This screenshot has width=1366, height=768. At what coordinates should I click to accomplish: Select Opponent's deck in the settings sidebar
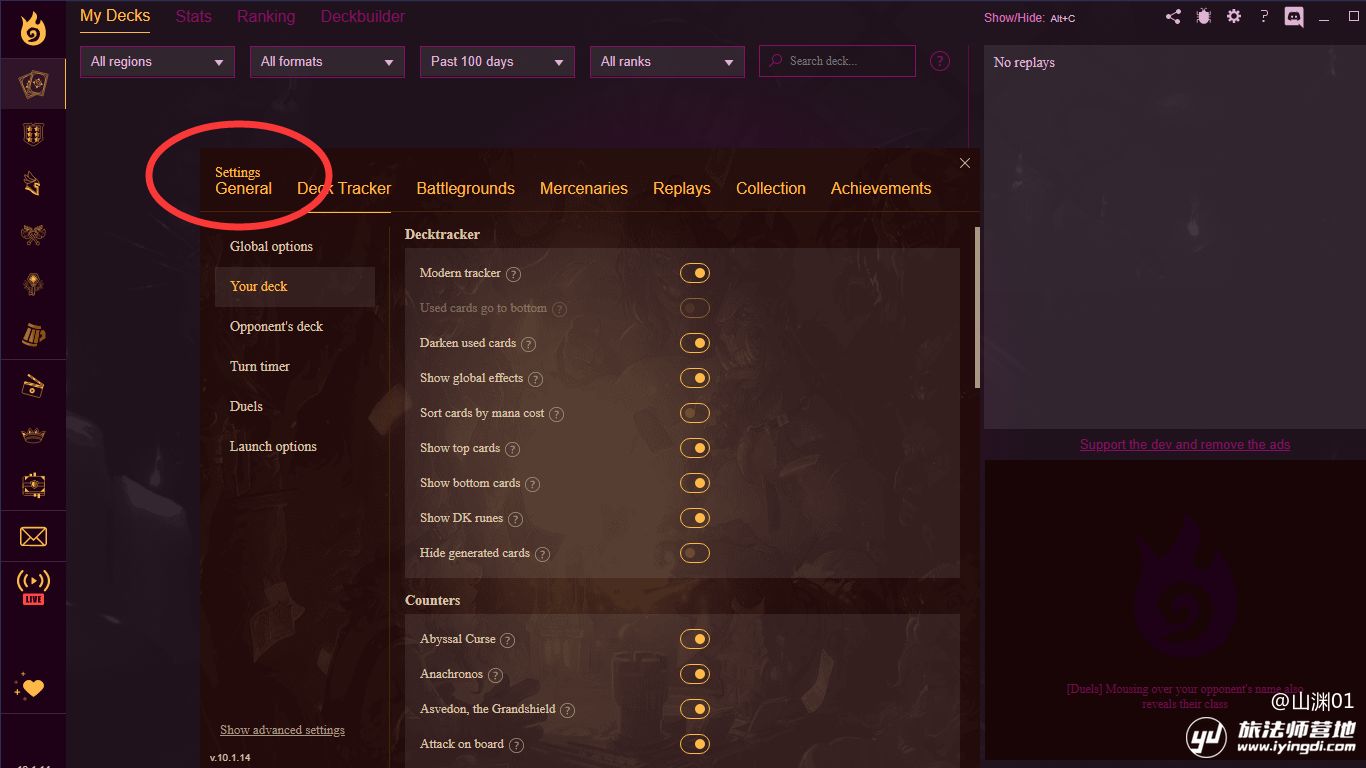coord(295,326)
